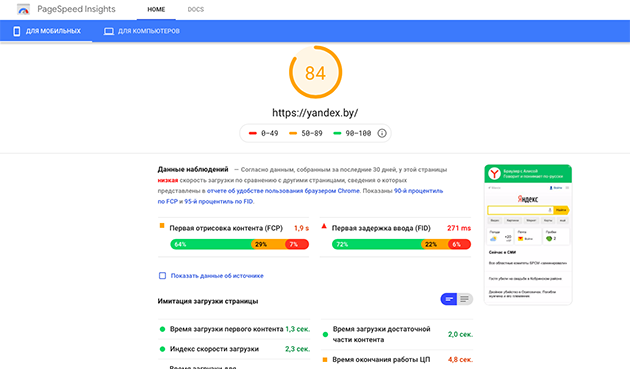Click the red triangle FID indicator

tap(324, 226)
